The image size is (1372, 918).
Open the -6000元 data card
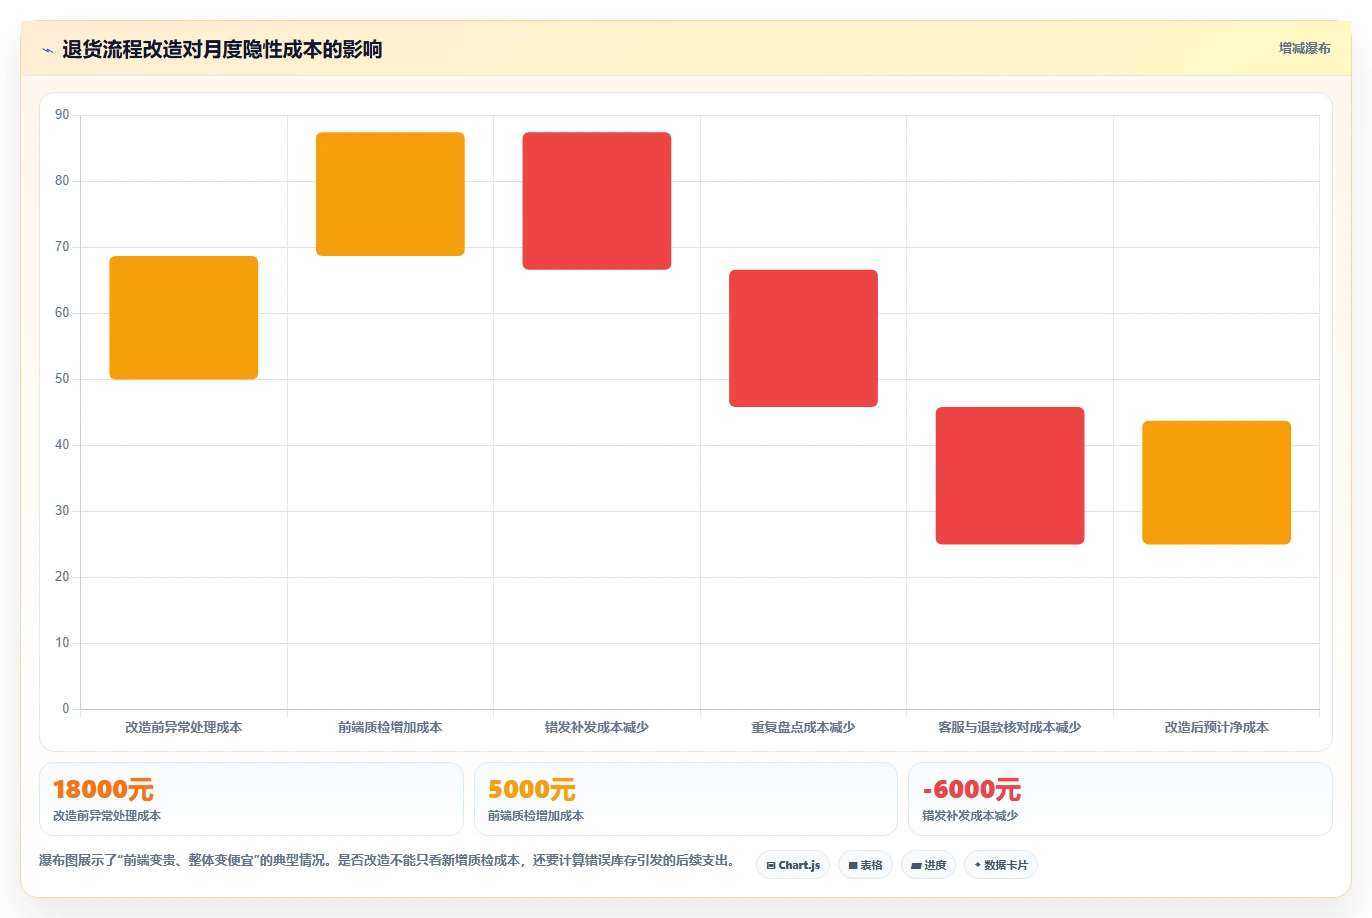pyautogui.click(x=1120, y=799)
